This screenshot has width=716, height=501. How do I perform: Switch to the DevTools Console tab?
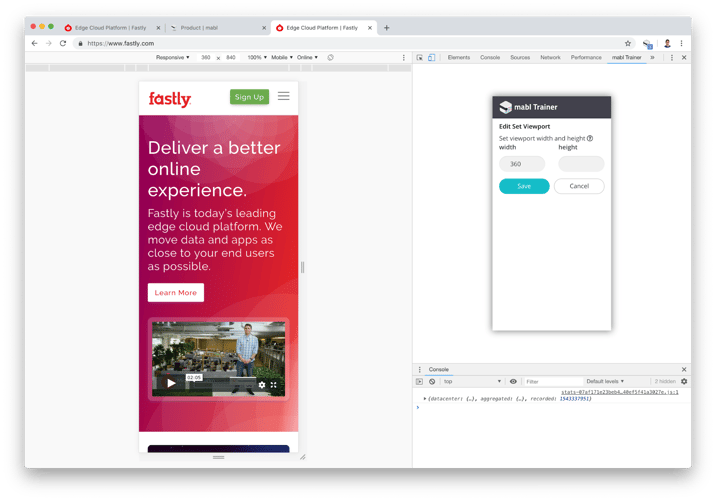490,58
